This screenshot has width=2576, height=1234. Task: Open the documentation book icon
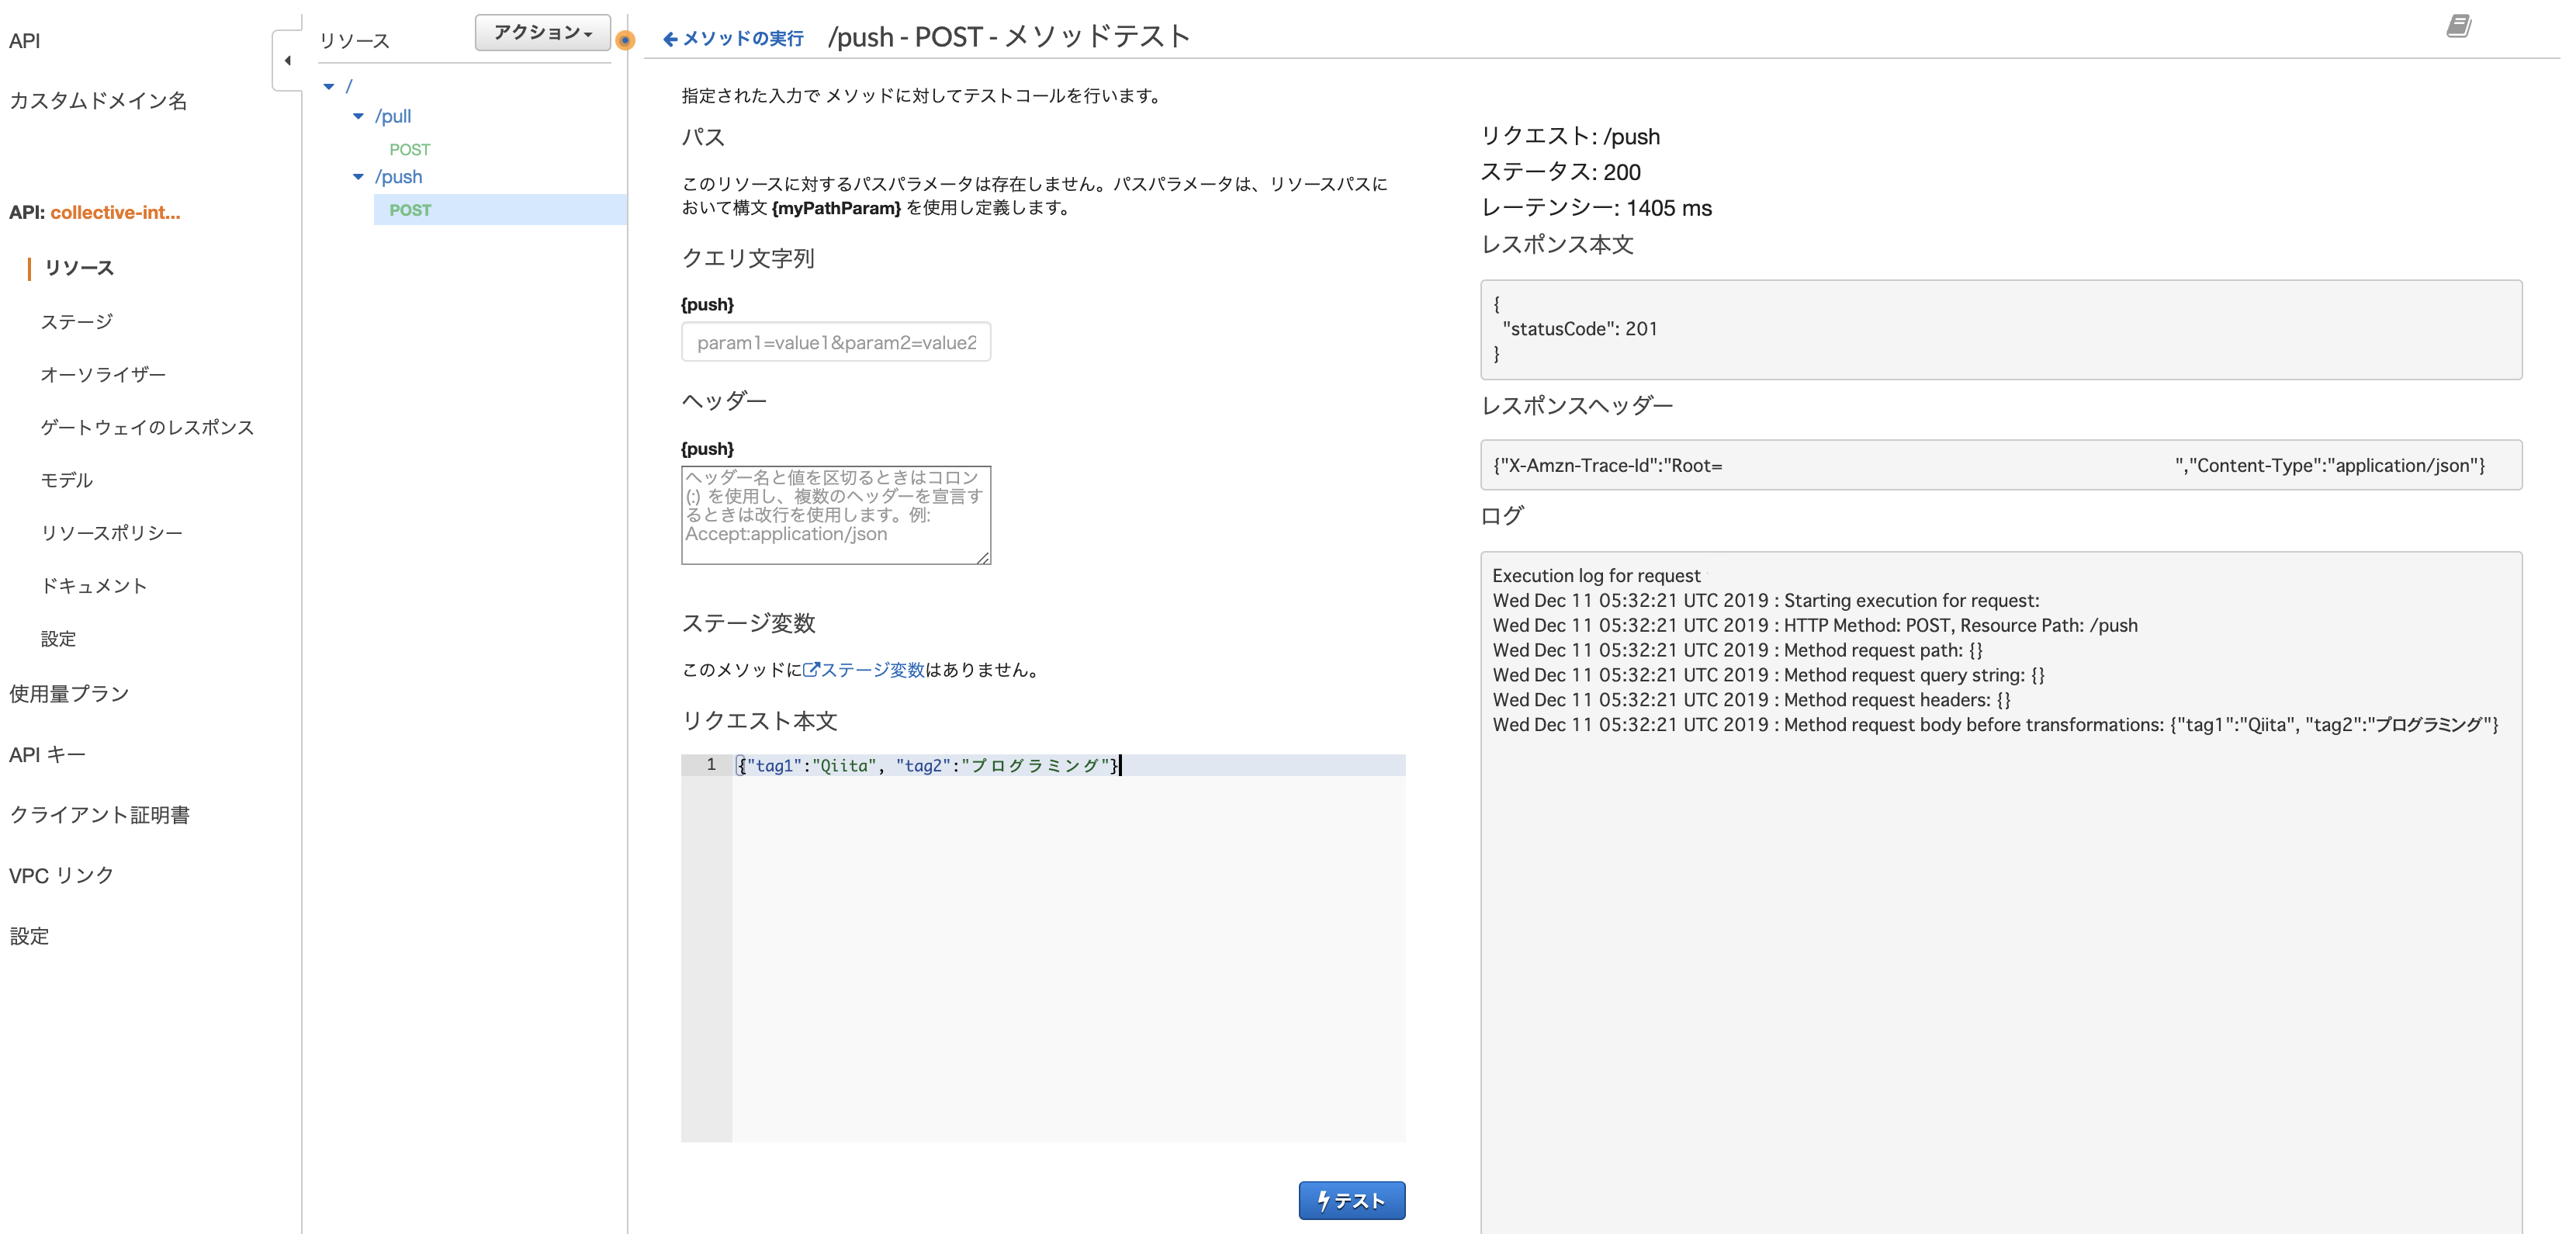coord(2459,26)
